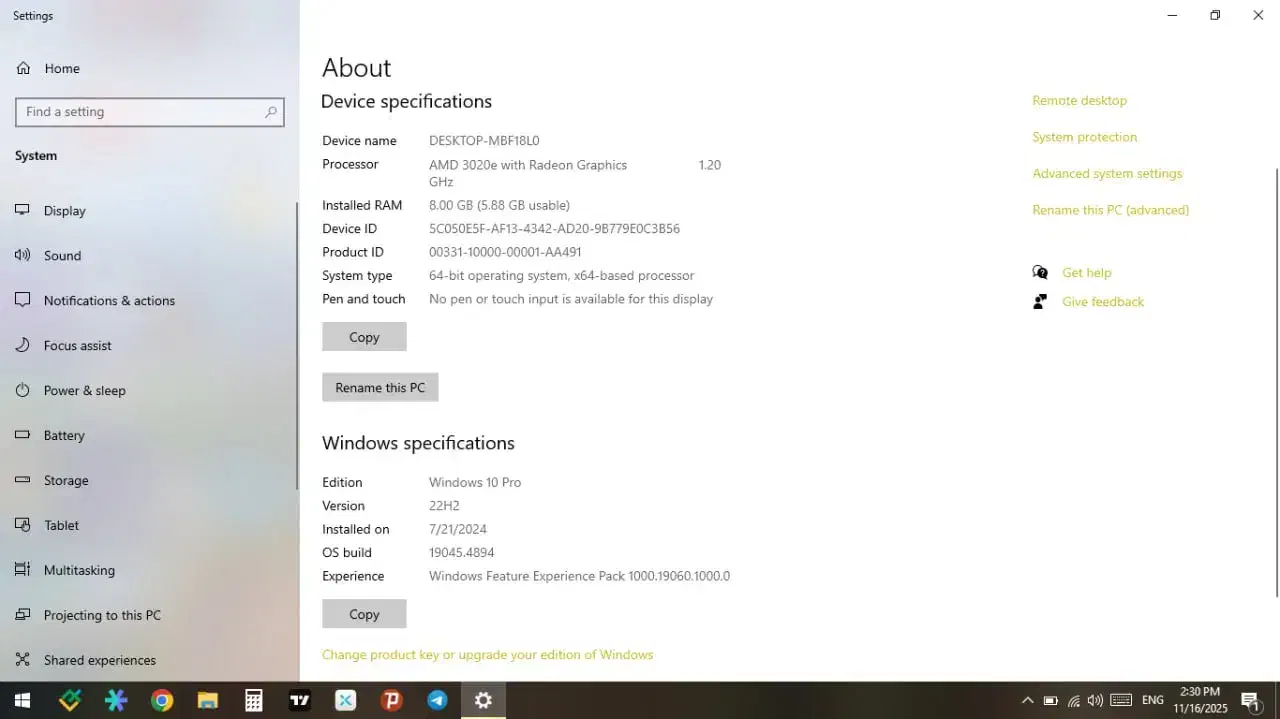Screen dimensions: 1280x719
Task: Open Advanced system settings link
Action: tap(1107, 173)
